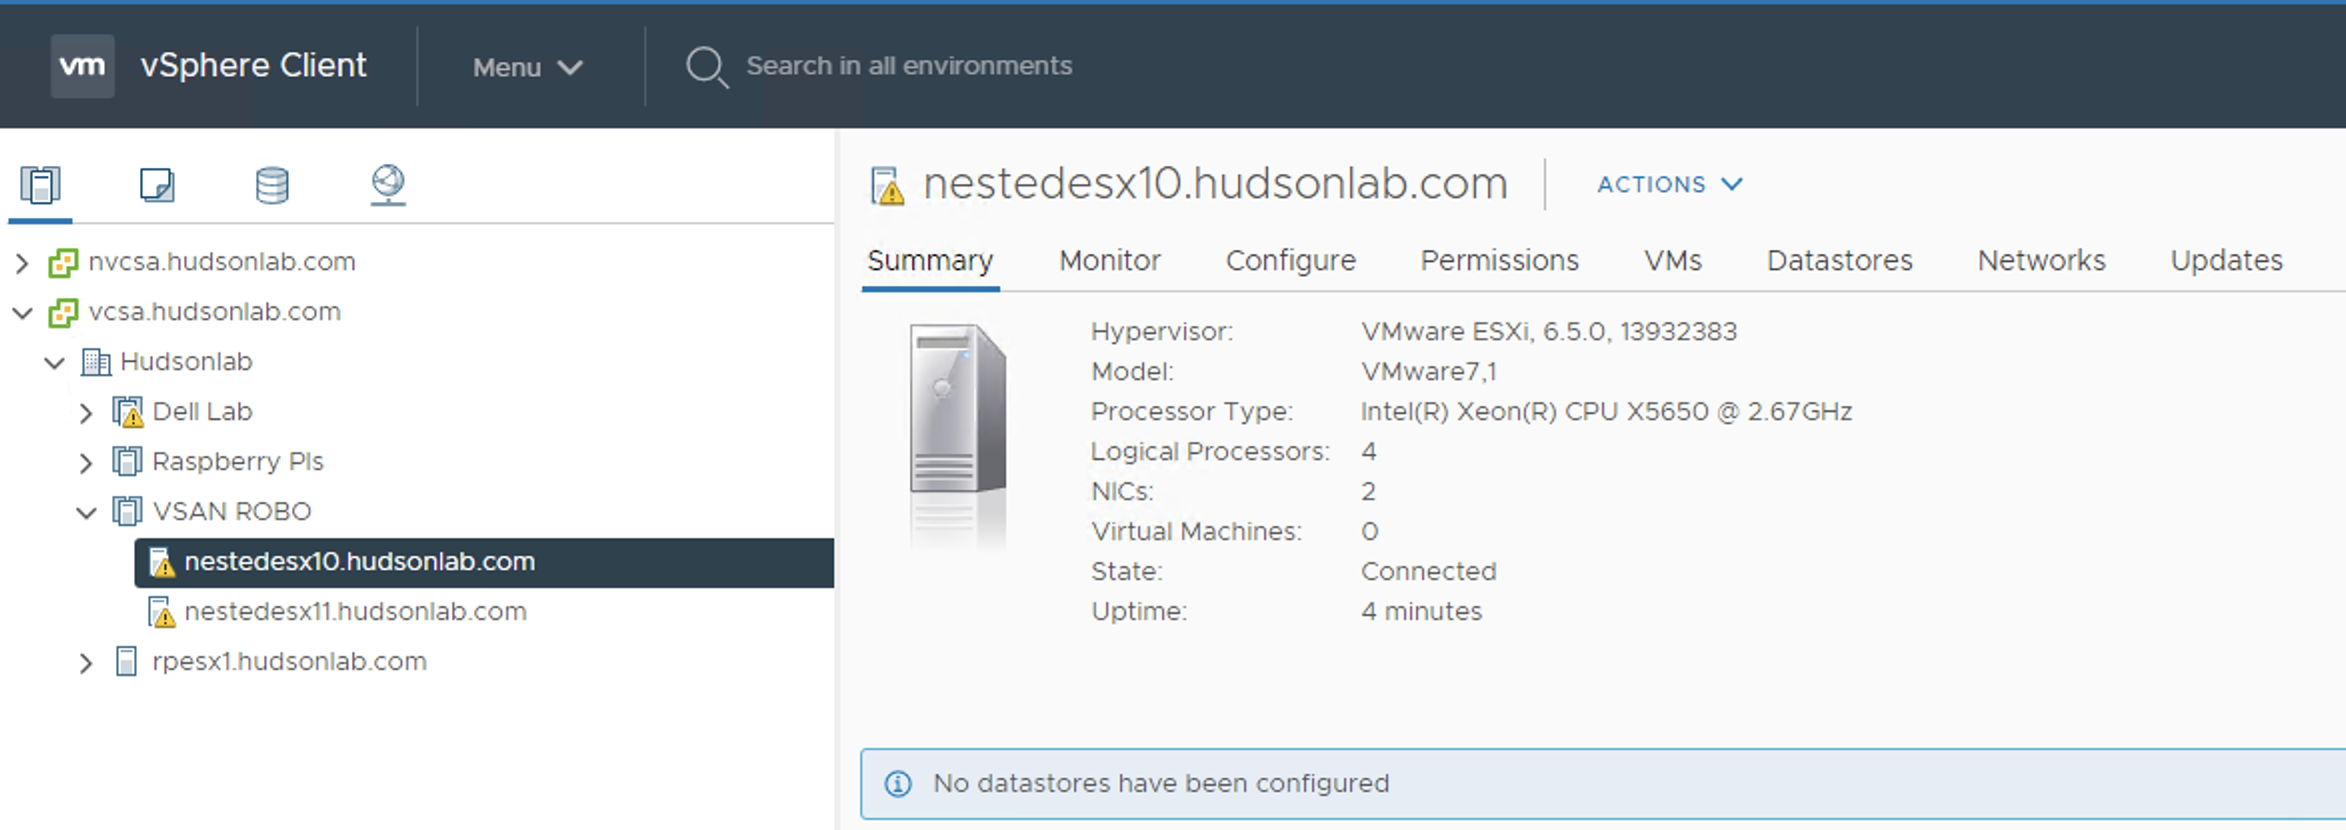Open the Datastores tab
2346x830 pixels.
pyautogui.click(x=1839, y=261)
